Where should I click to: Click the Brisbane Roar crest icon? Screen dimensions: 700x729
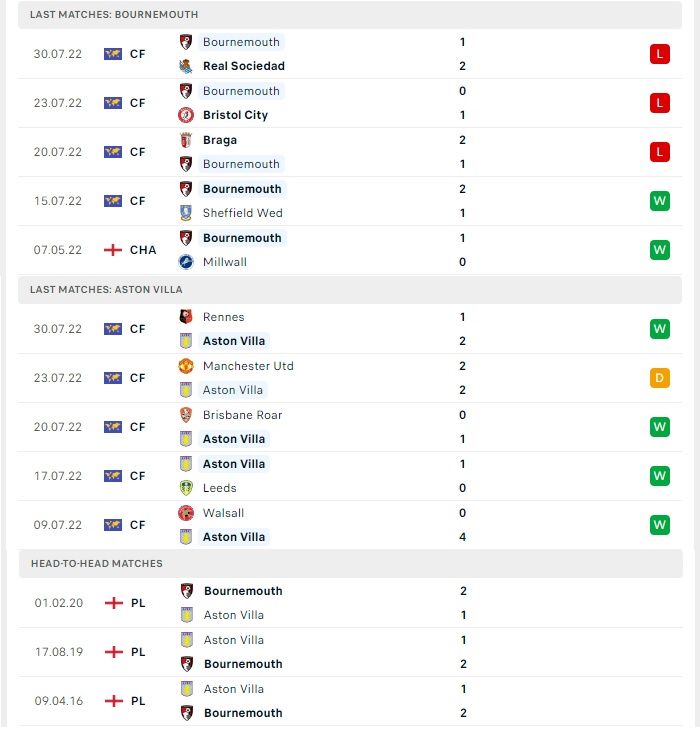(x=186, y=415)
